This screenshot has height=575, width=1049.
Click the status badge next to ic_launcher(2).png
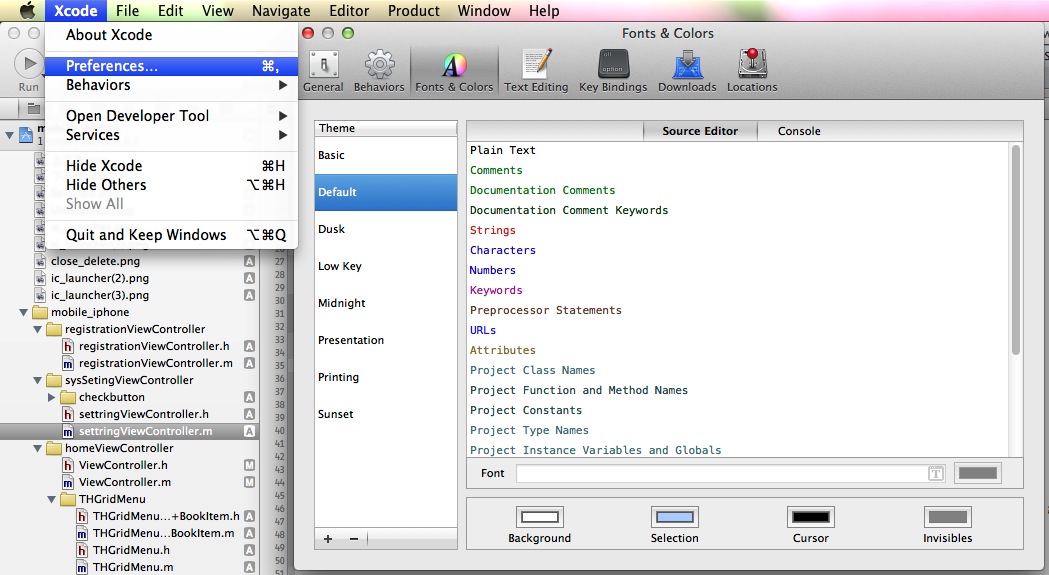(x=250, y=278)
